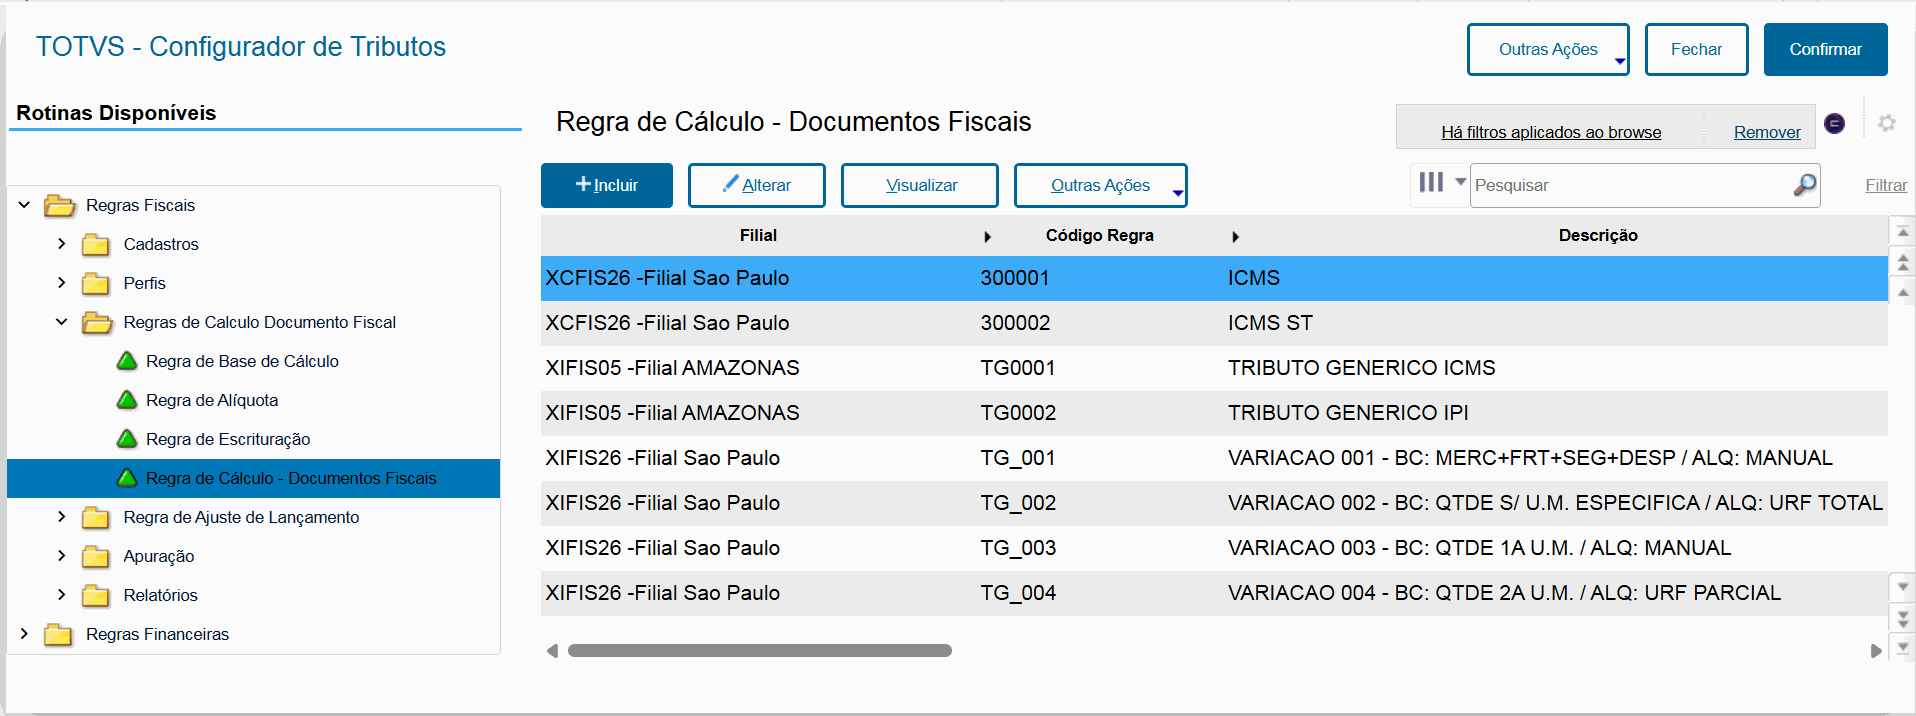Expand the Apuração folder chevron

coord(62,556)
